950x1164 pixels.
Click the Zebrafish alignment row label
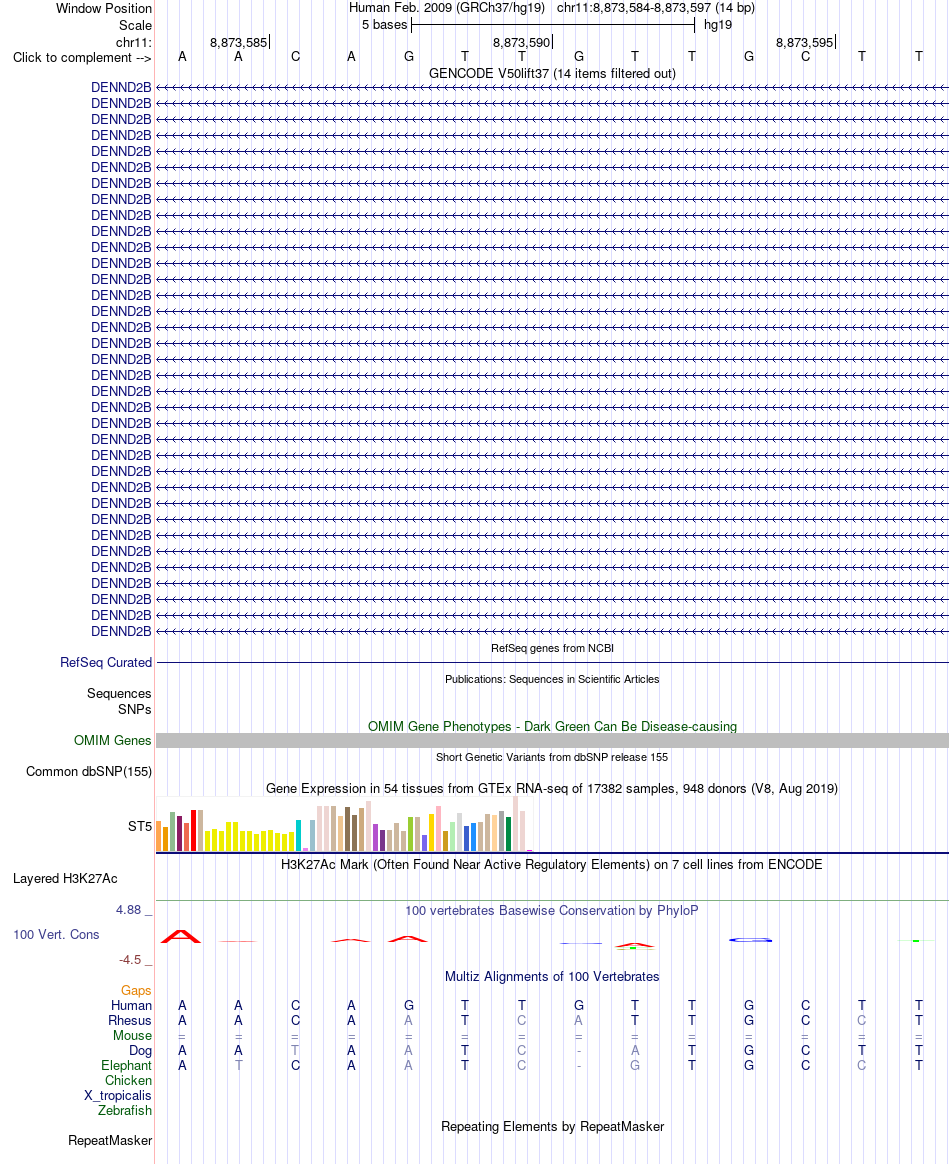[x=125, y=1110]
